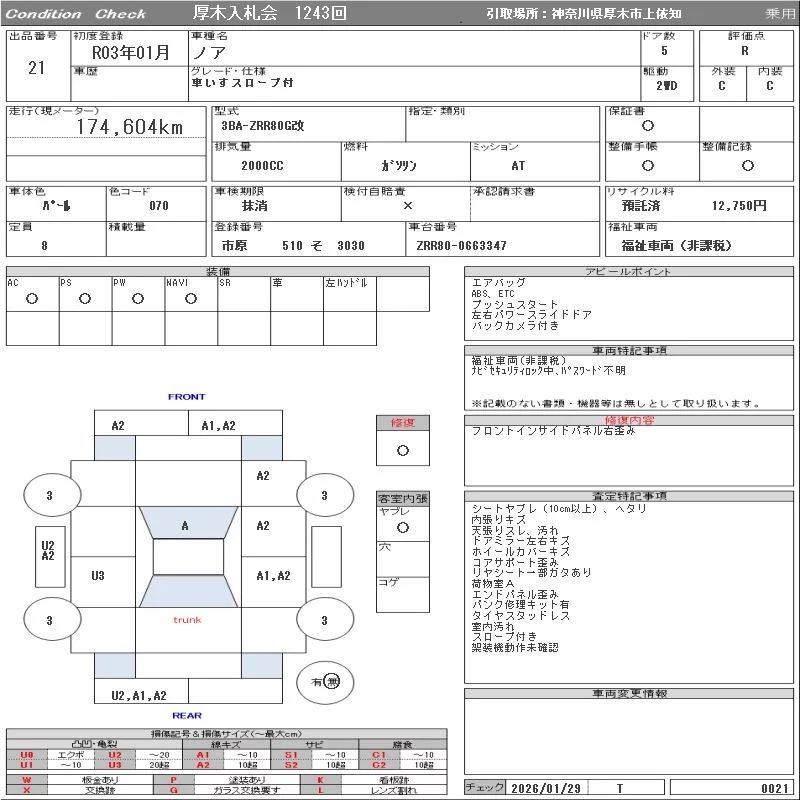This screenshot has height=800, width=800.
Task: Click the PS equipment circle
Action: (85, 298)
